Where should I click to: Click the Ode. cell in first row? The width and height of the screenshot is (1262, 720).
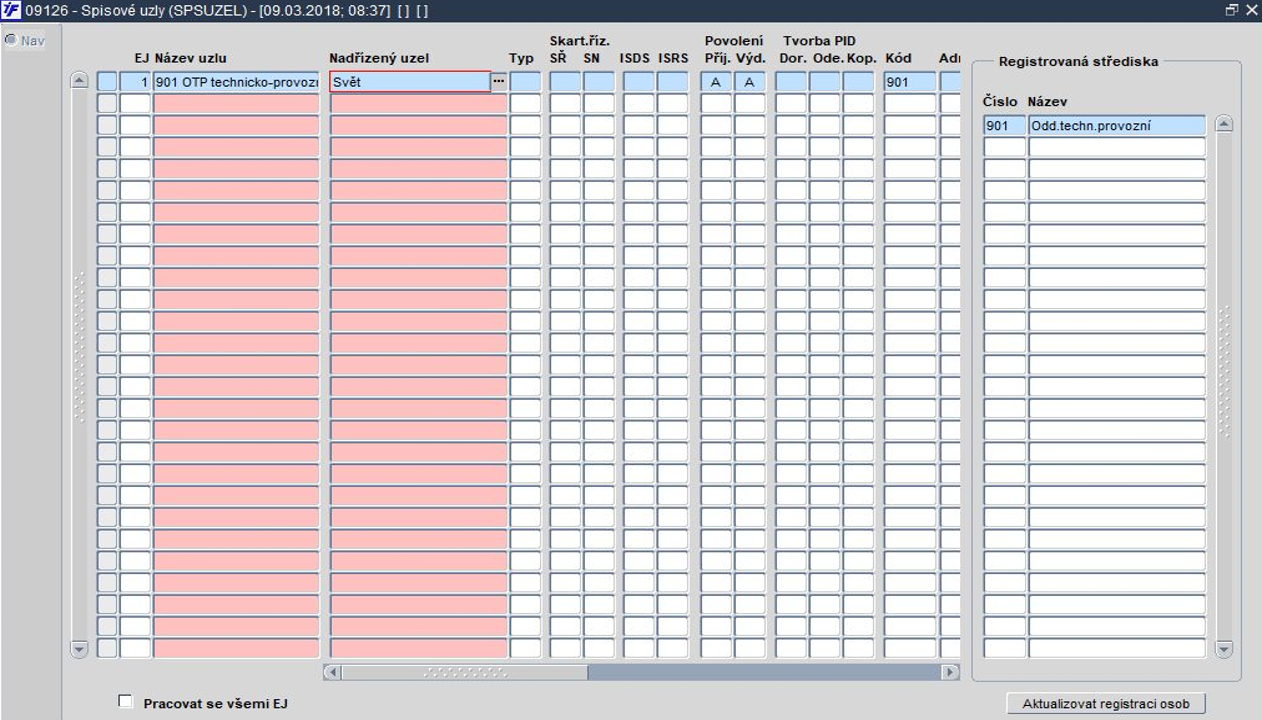pos(825,82)
